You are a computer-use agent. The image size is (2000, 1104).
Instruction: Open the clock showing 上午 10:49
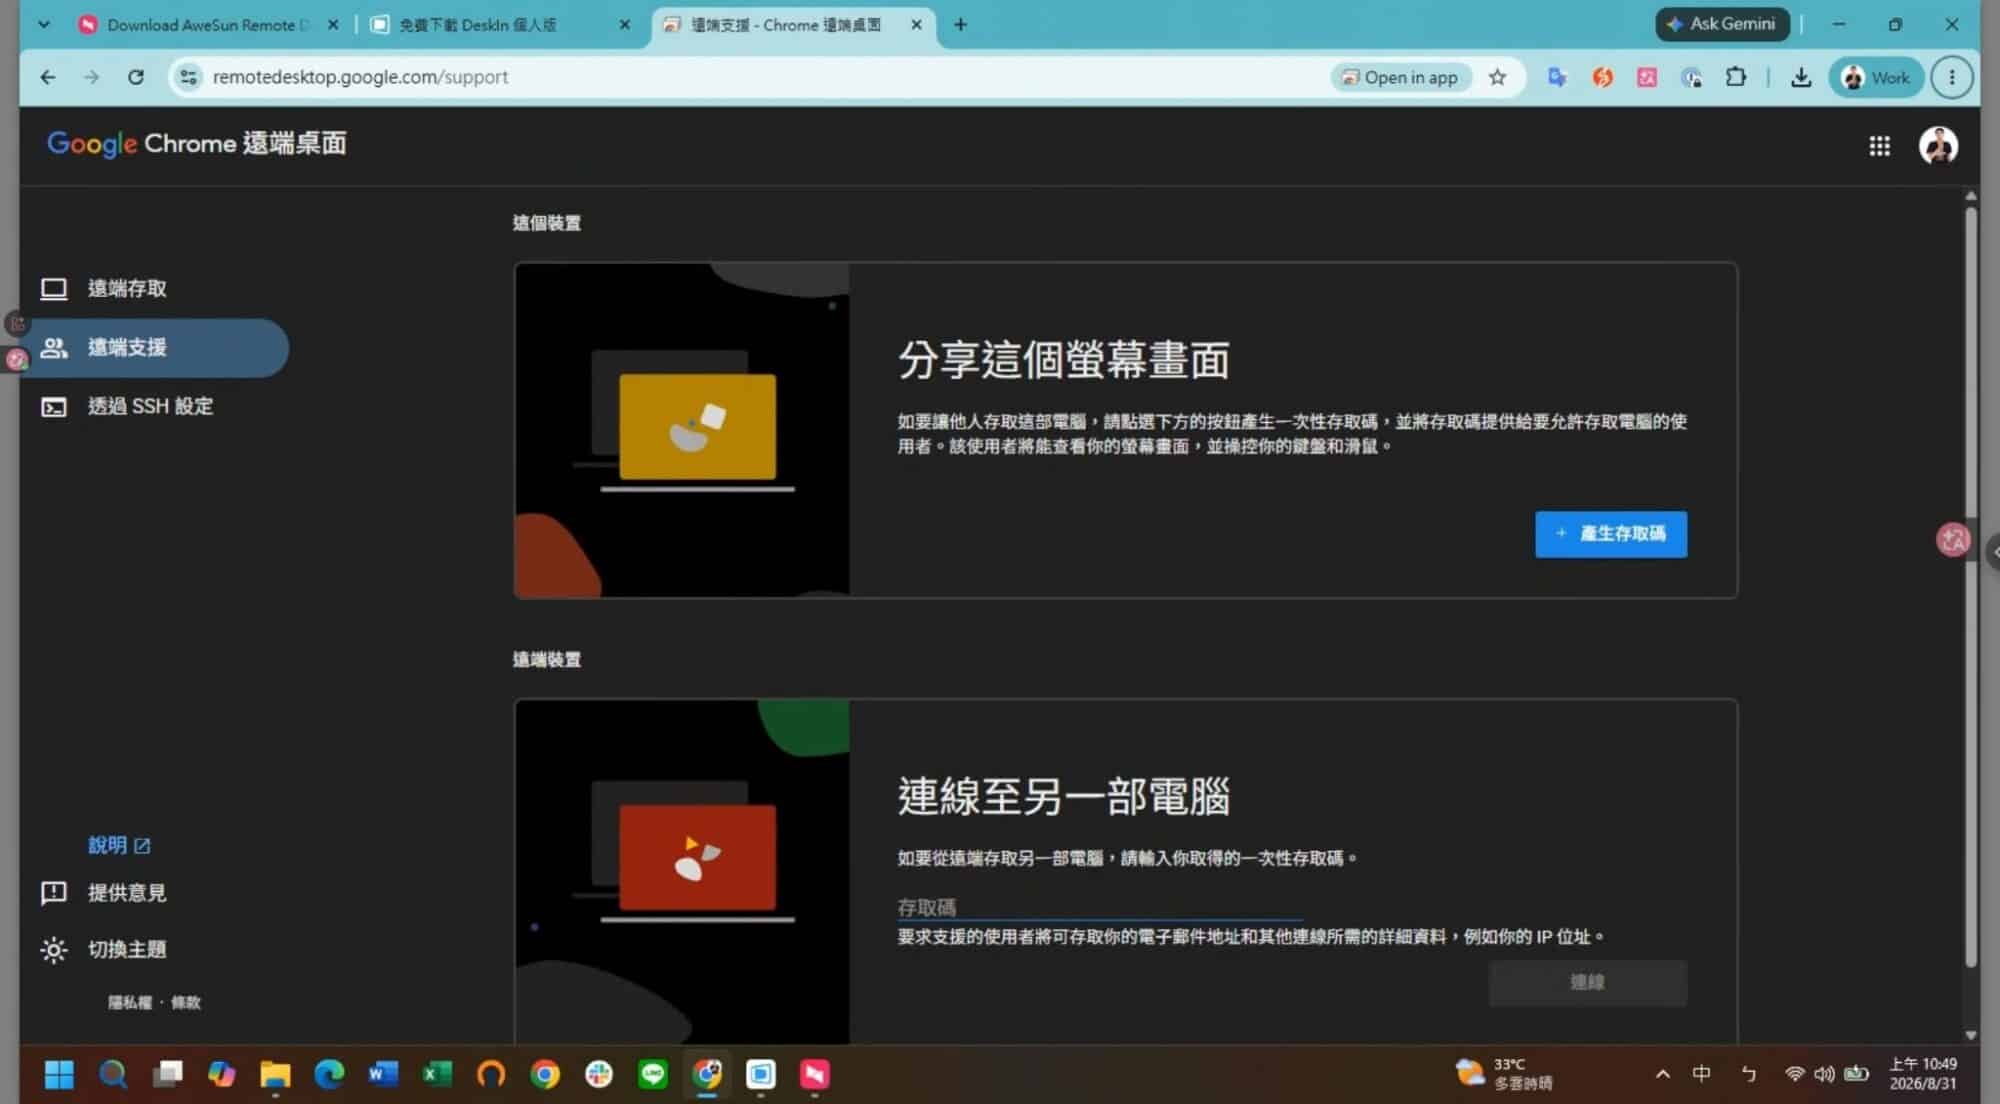pos(1922,1074)
